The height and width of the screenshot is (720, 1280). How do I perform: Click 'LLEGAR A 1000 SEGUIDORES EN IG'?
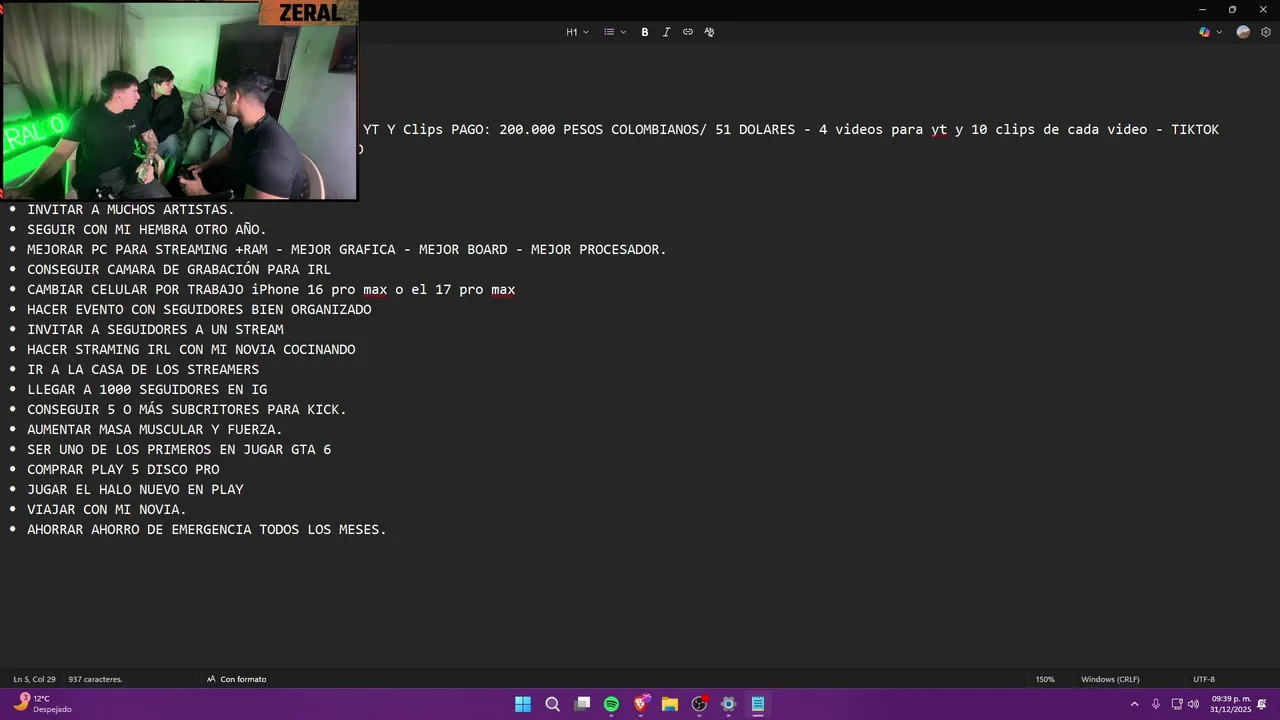(147, 389)
